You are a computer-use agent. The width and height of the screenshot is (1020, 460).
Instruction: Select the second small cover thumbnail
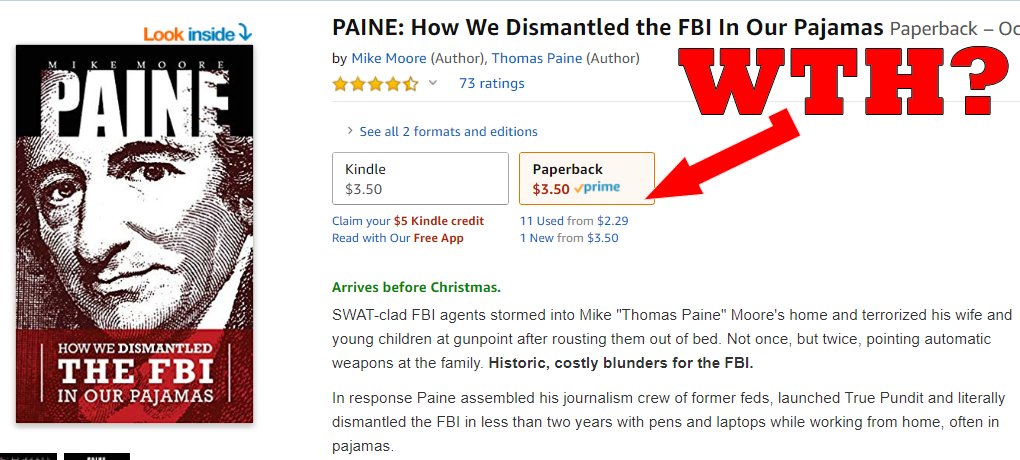pyautogui.click(x=97, y=456)
